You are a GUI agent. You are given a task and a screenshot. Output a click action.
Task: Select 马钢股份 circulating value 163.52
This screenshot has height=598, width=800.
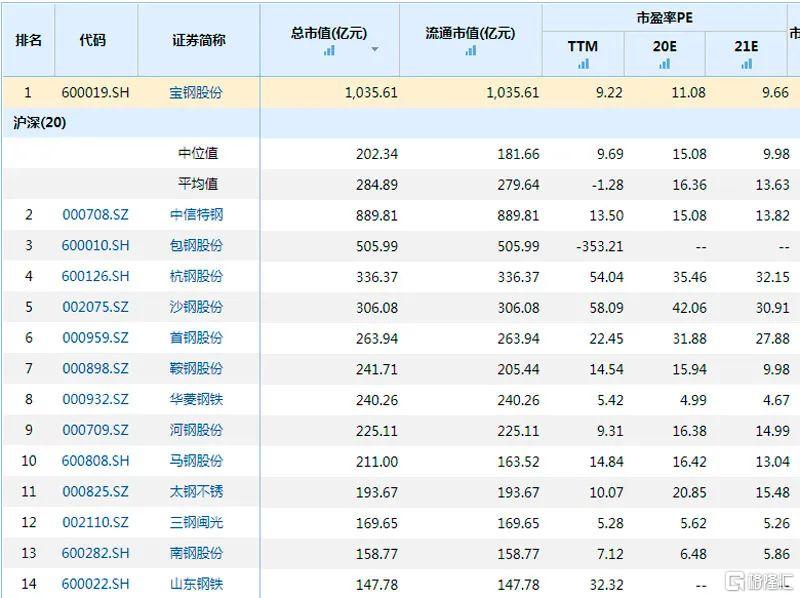(x=518, y=461)
